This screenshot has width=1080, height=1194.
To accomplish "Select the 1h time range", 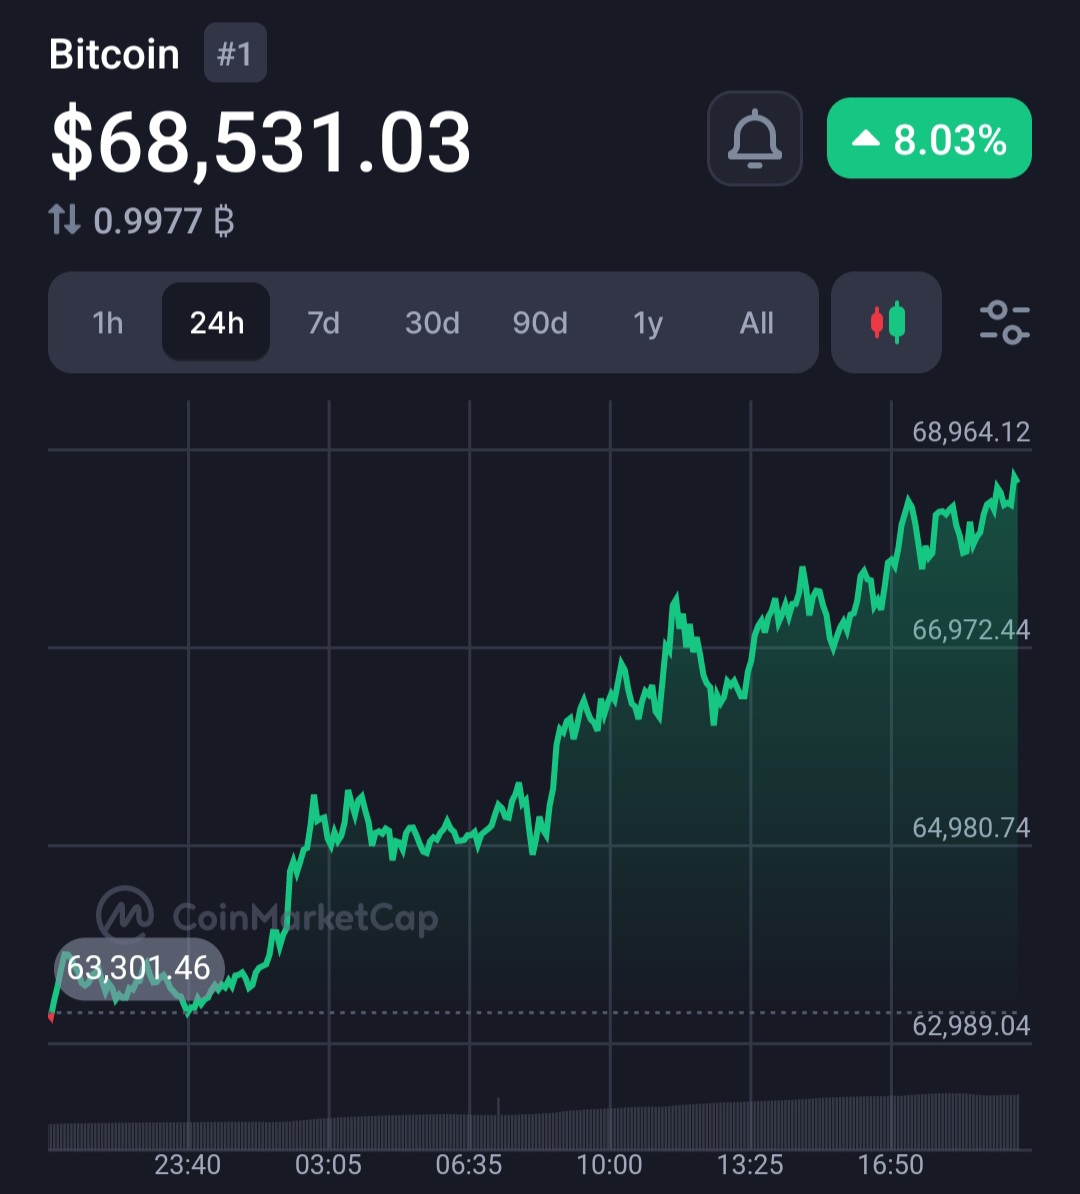I will pos(107,322).
